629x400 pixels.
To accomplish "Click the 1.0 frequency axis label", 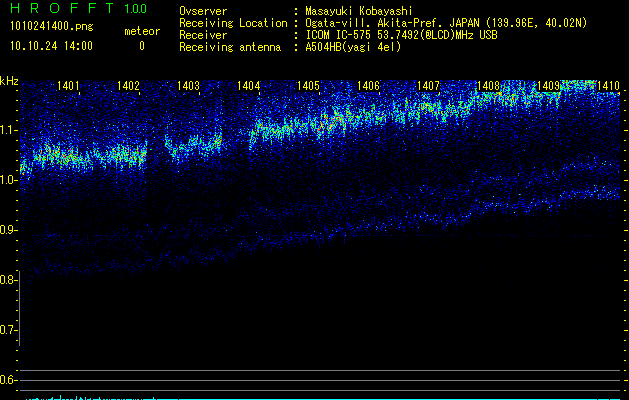I will coord(9,180).
